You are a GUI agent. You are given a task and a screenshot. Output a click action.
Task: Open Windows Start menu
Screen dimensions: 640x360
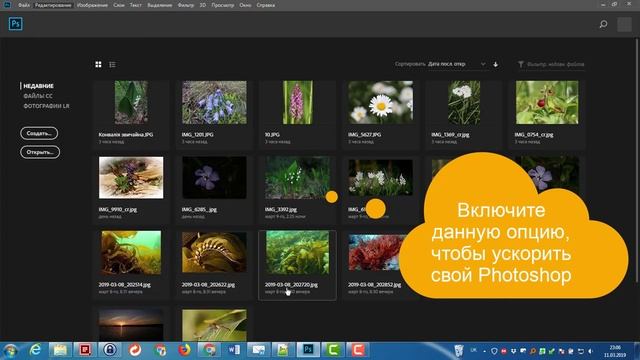pos(10,350)
